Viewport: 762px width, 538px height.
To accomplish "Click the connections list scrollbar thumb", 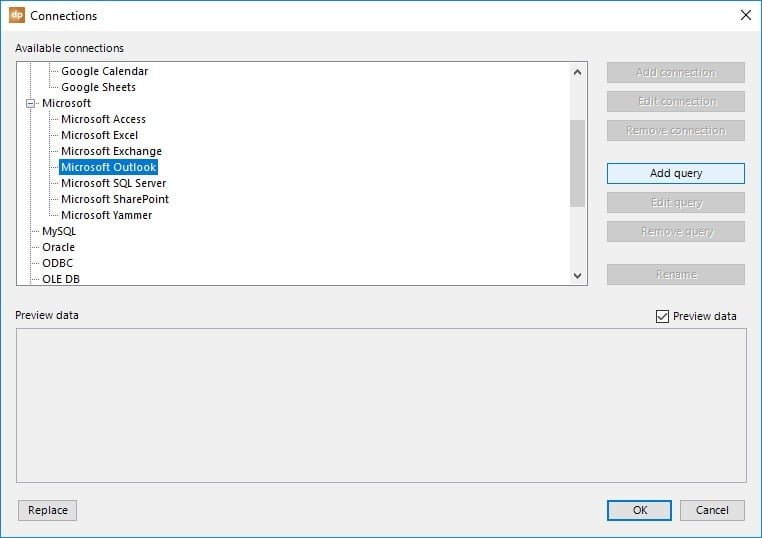I will (x=577, y=163).
